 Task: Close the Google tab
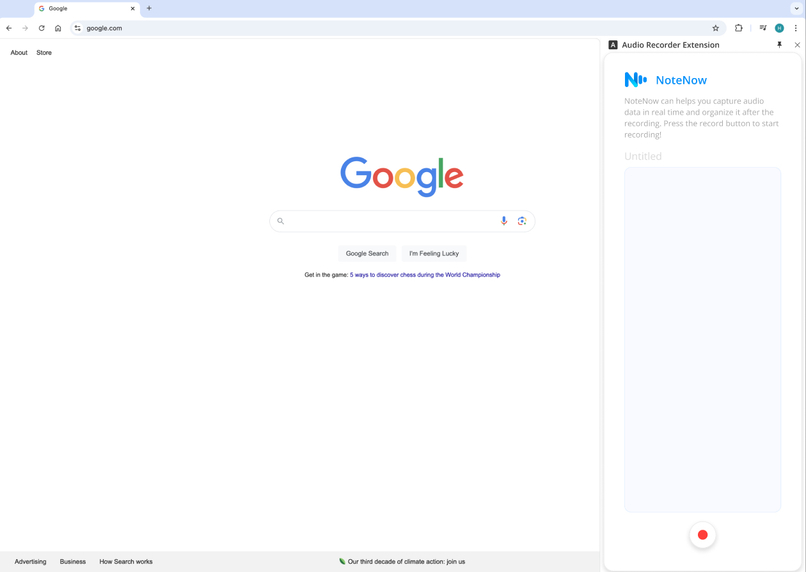133,8
